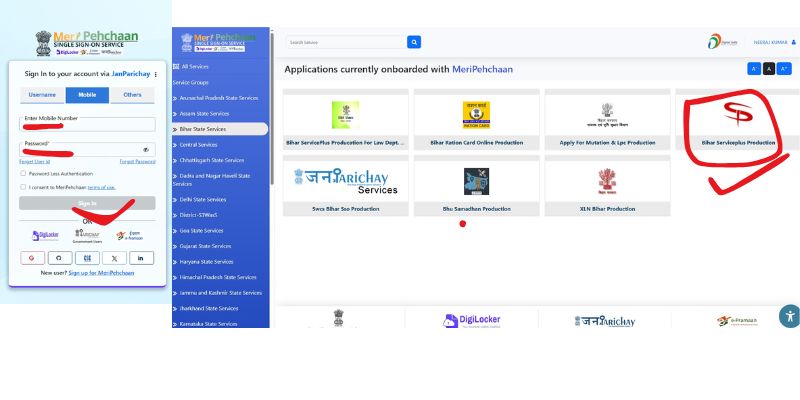Click the Password input field
The height and width of the screenshot is (400, 800).
pos(87,149)
